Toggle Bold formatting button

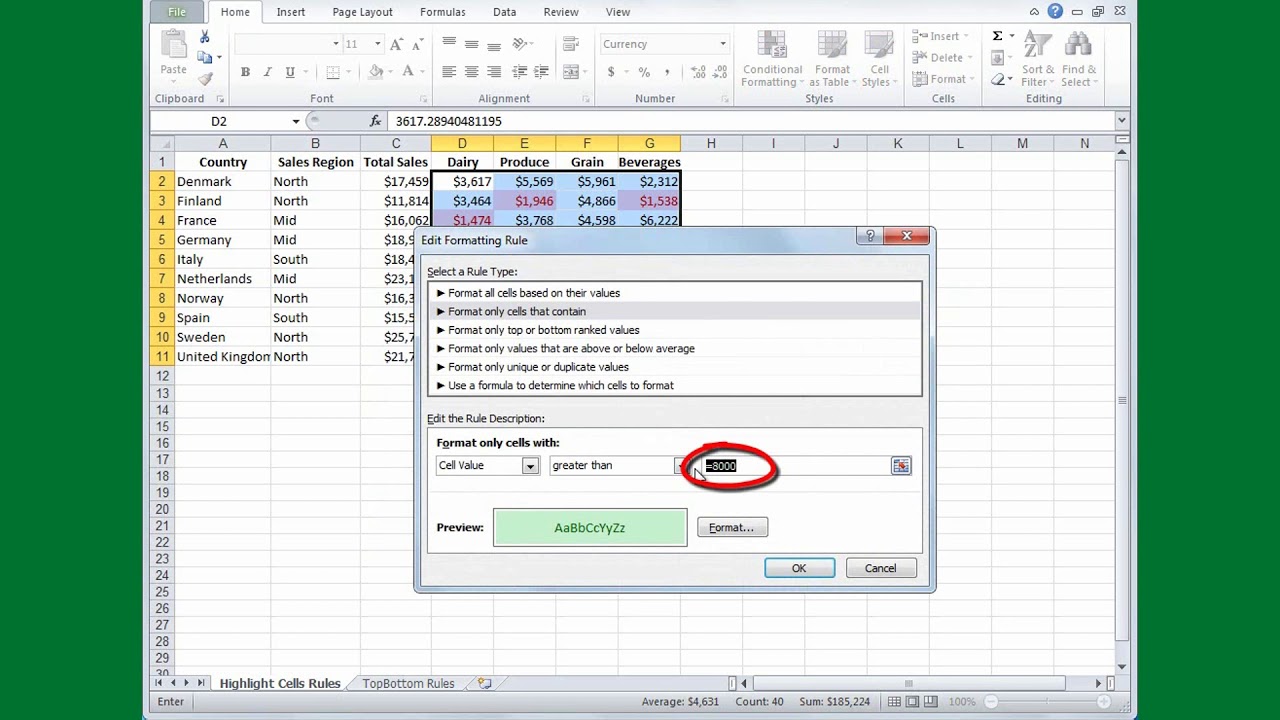(x=245, y=72)
